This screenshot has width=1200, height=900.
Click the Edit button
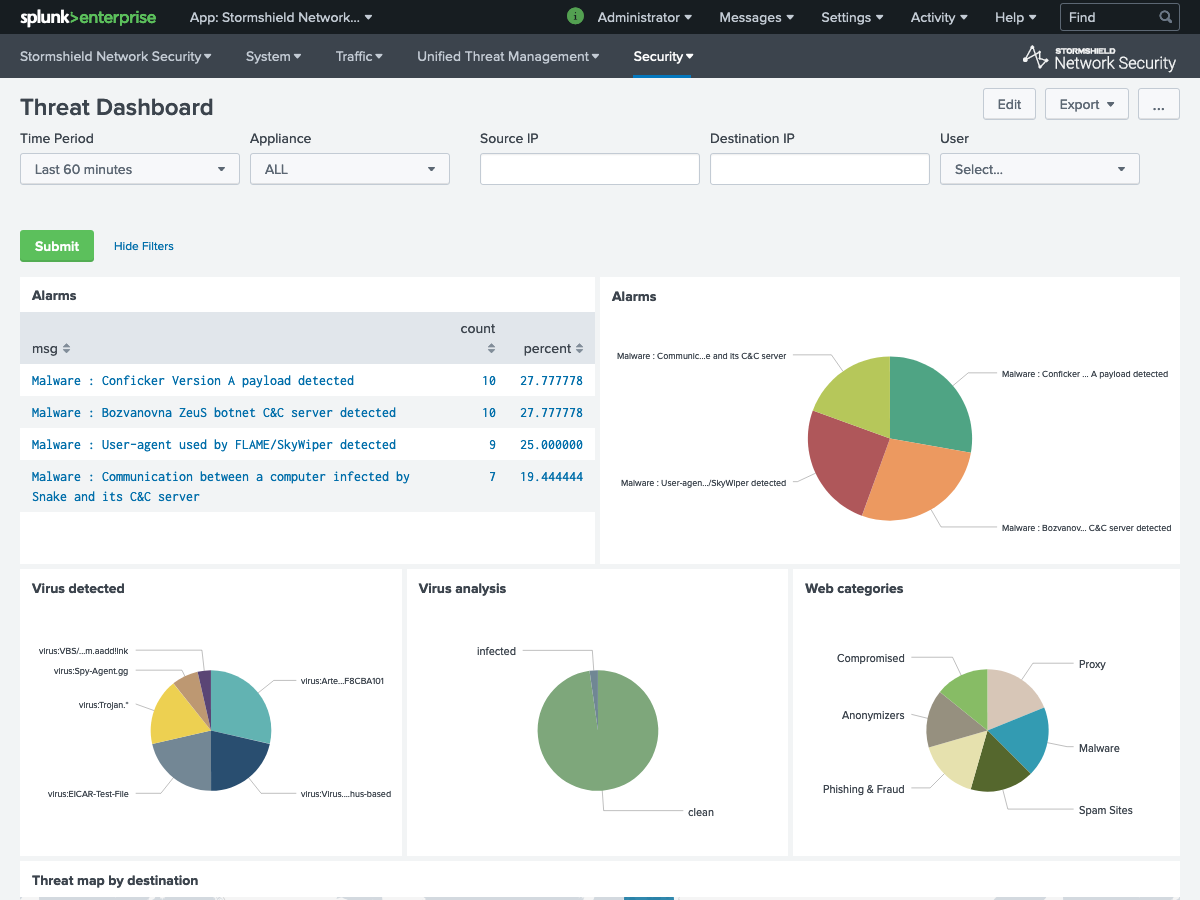[1009, 104]
